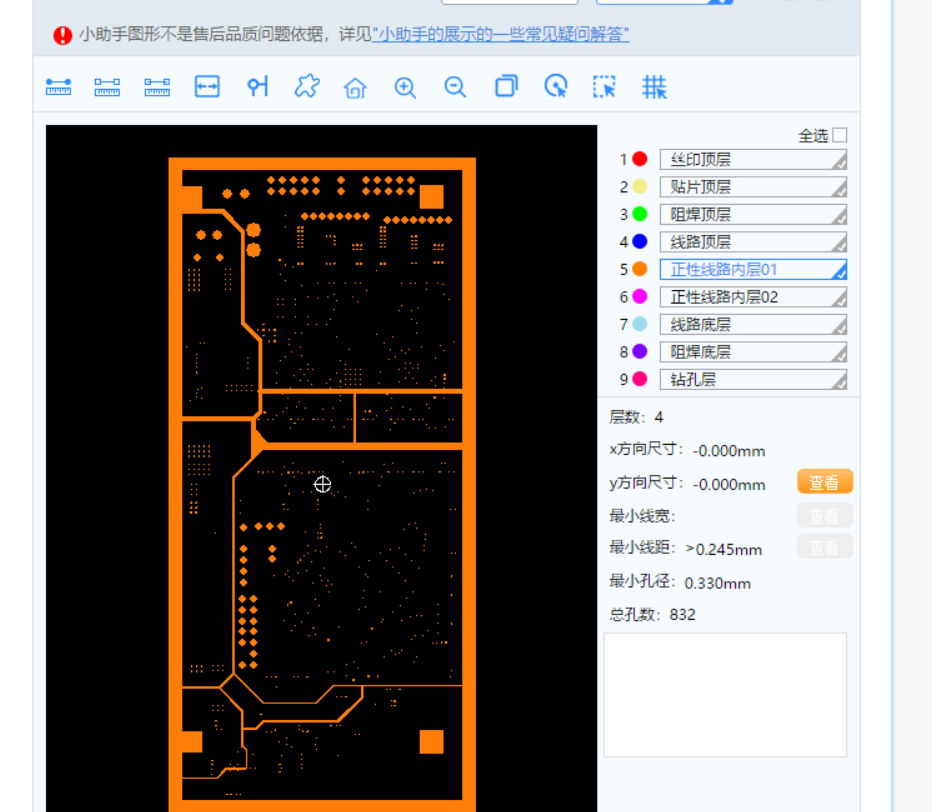The width and height of the screenshot is (932, 812).
Task: Toggle the 丝印顶层 layer
Action: [x=753, y=159]
